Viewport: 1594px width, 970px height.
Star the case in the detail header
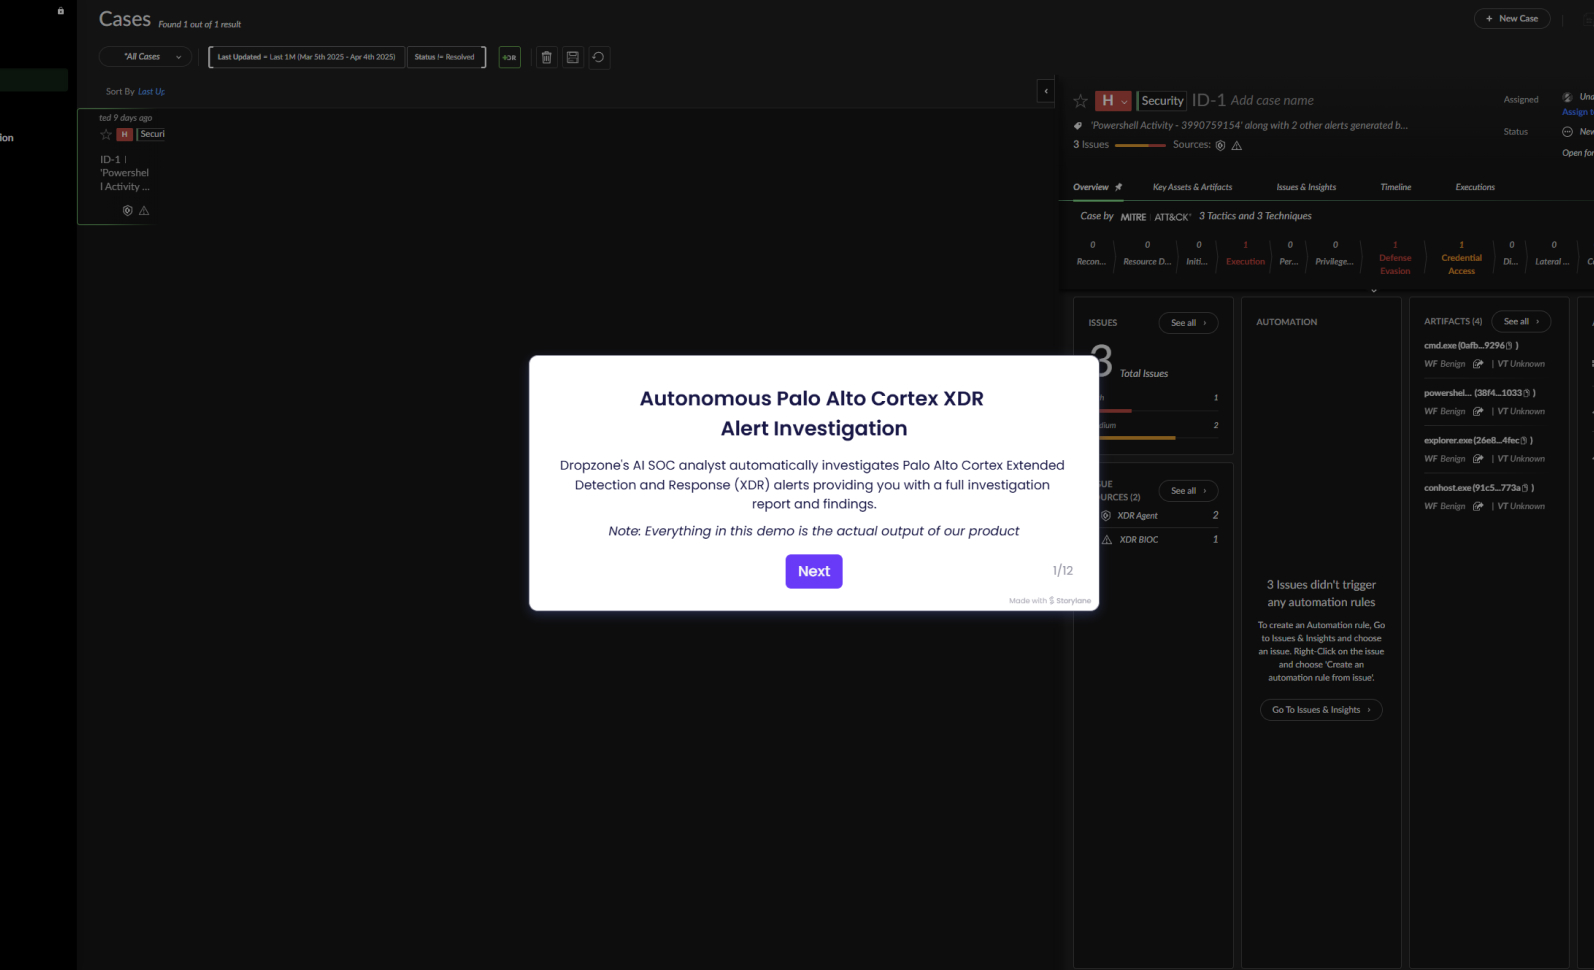point(1080,101)
